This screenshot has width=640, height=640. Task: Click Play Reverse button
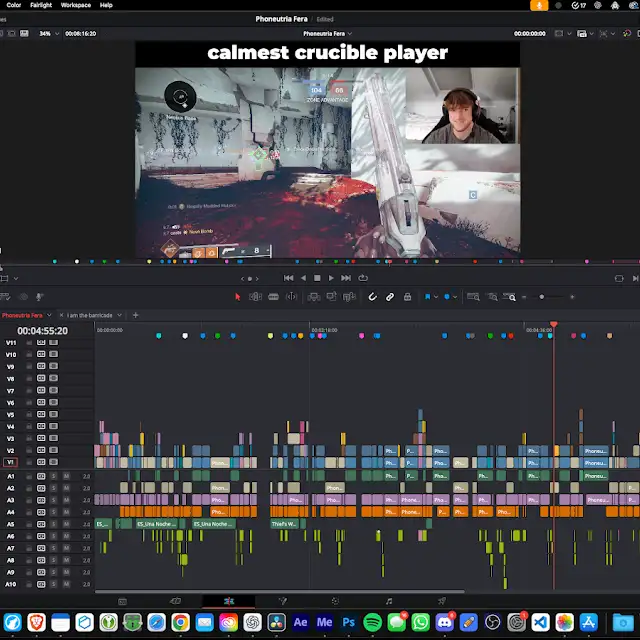[303, 278]
